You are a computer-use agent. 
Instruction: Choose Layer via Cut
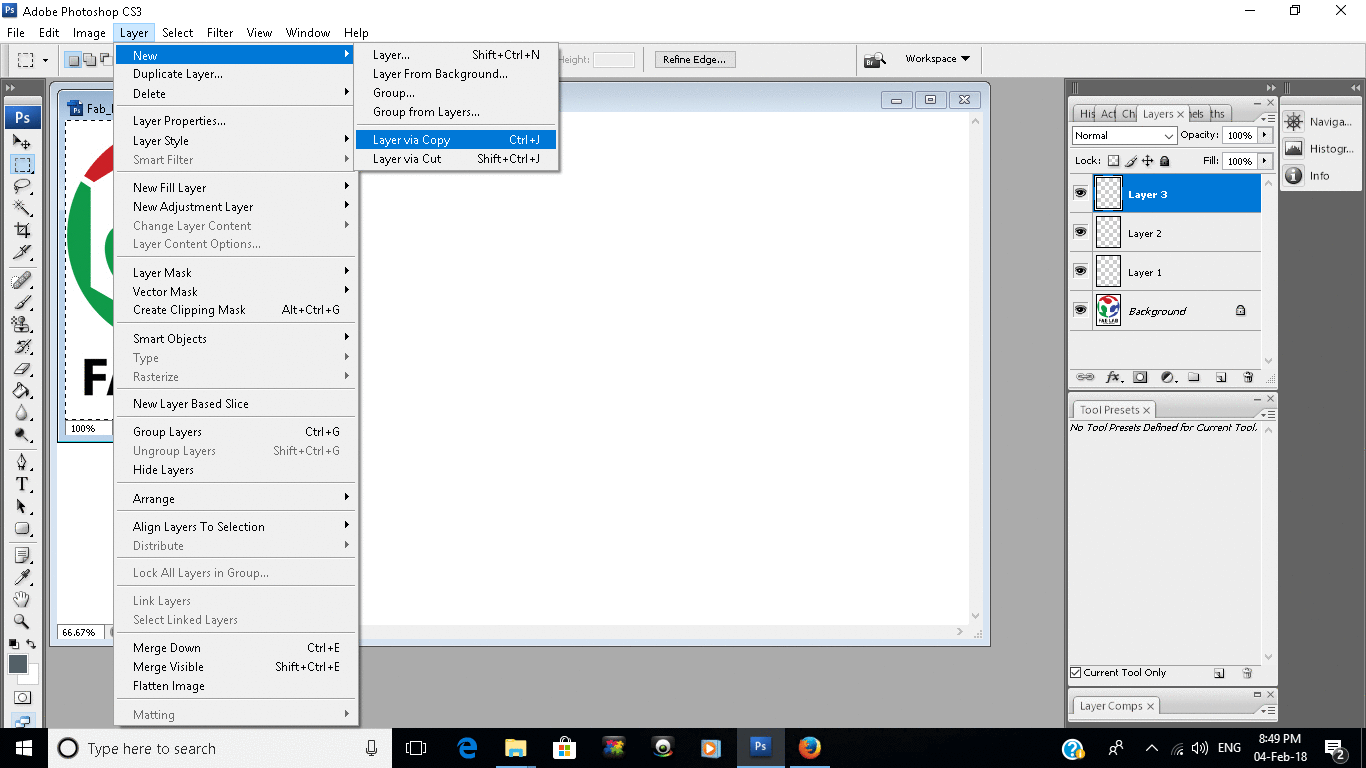[x=456, y=159]
